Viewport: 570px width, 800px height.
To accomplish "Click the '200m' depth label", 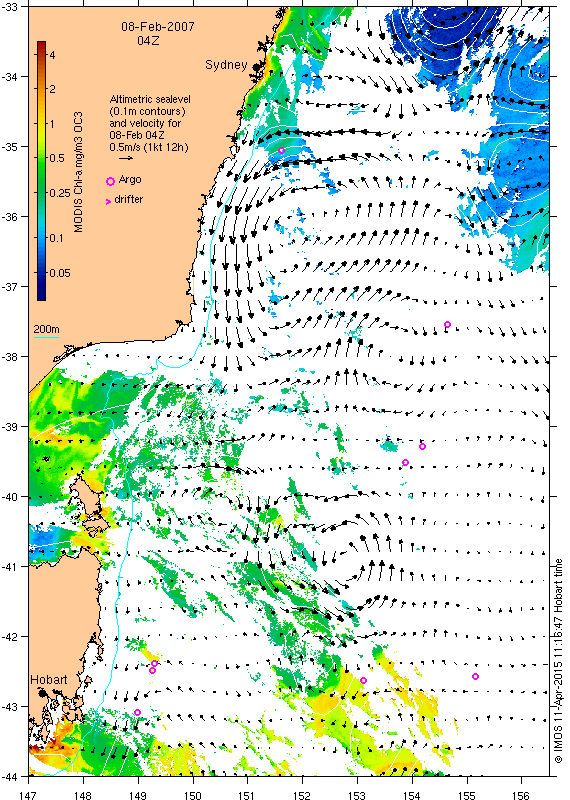I will 46,328.
